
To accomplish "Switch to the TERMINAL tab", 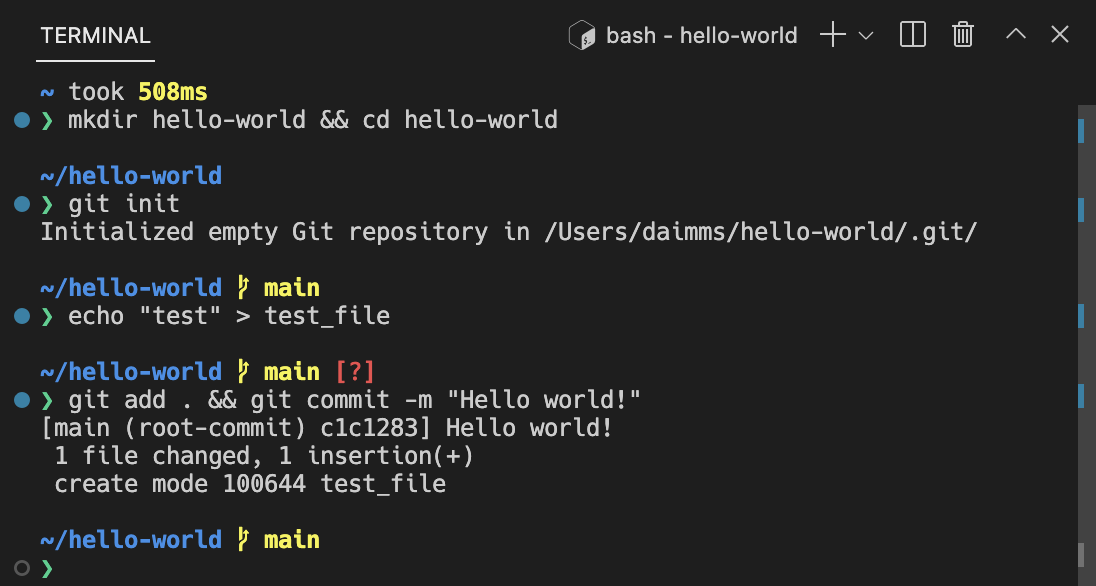I will click(95, 35).
